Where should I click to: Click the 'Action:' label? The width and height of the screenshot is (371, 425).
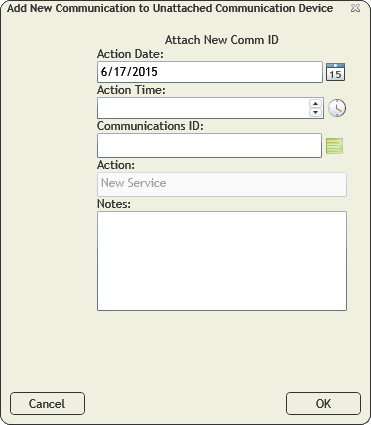(116, 165)
